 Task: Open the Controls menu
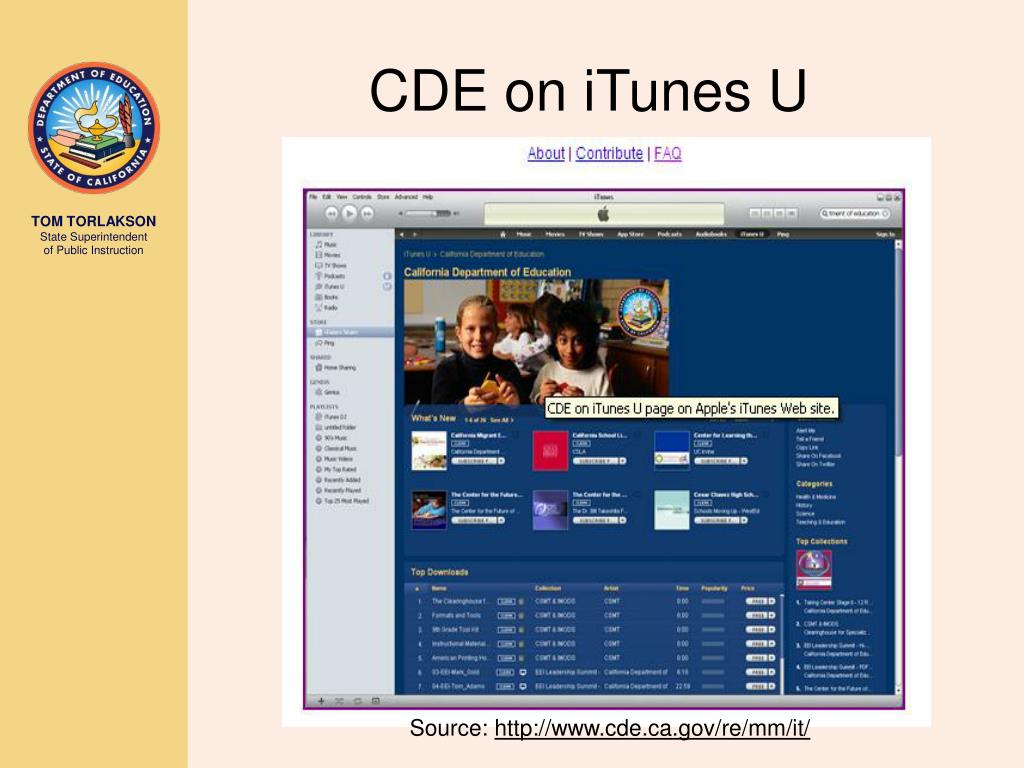(x=362, y=197)
